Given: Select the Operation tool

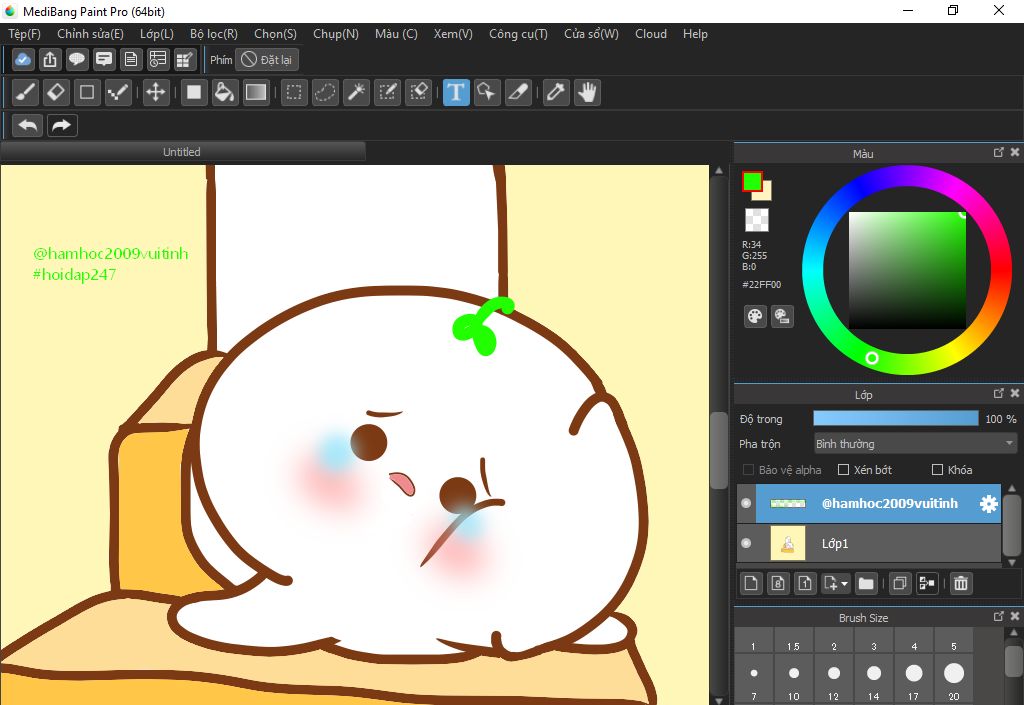Looking at the screenshot, I should click(x=487, y=92).
